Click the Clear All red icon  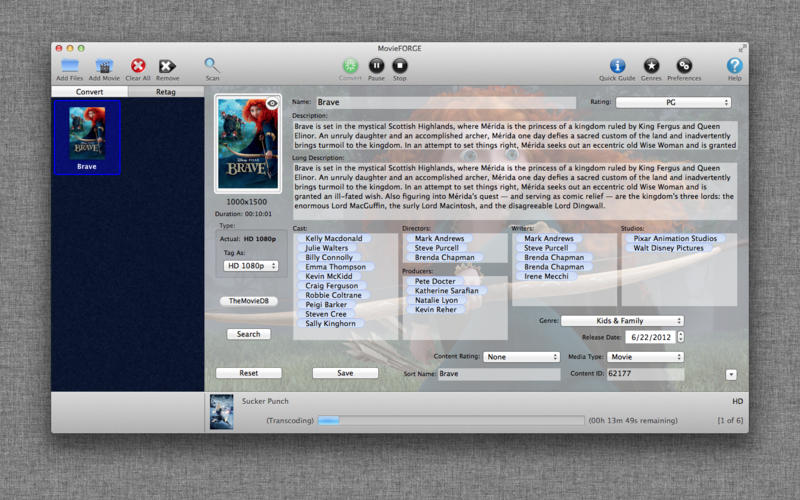click(x=138, y=66)
